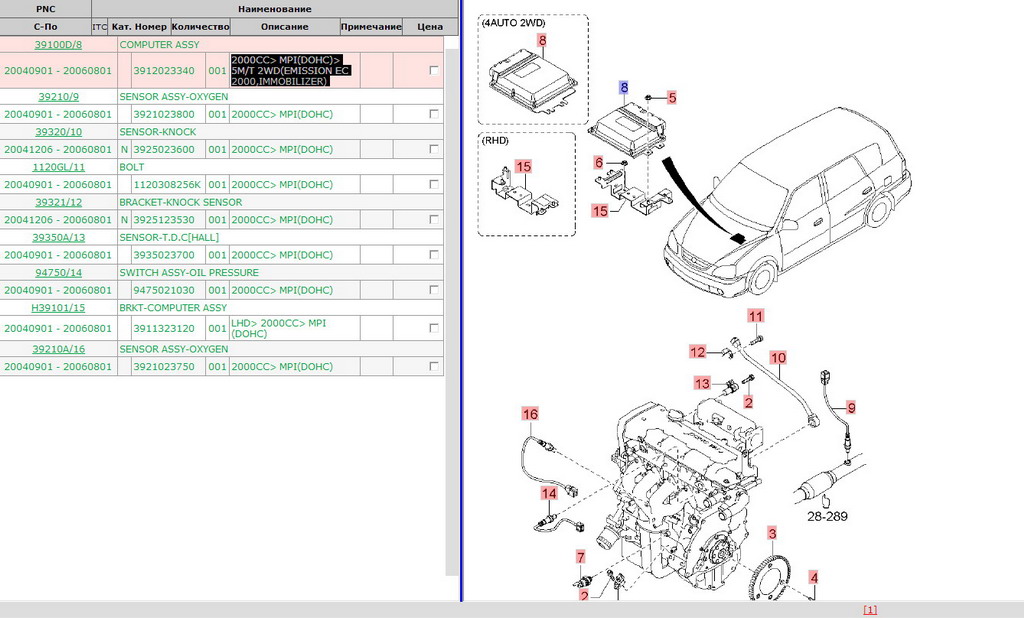Screen dimensions: 1024x618
Task: Open the 39320/10 knock sensor link
Action: pyautogui.click(x=58, y=132)
